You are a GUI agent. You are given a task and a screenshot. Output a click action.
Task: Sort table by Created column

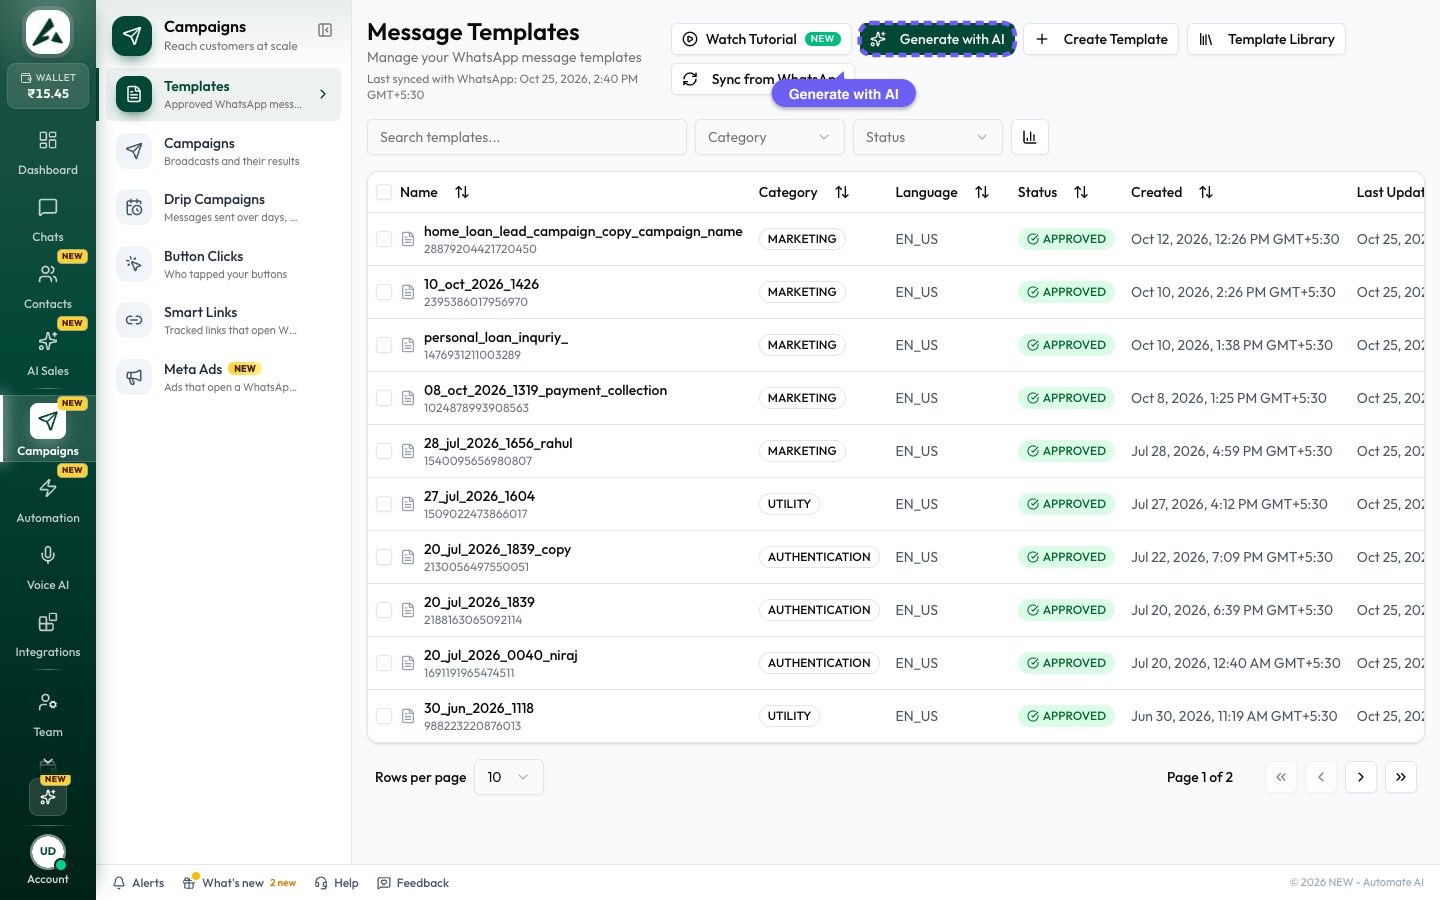click(1206, 192)
